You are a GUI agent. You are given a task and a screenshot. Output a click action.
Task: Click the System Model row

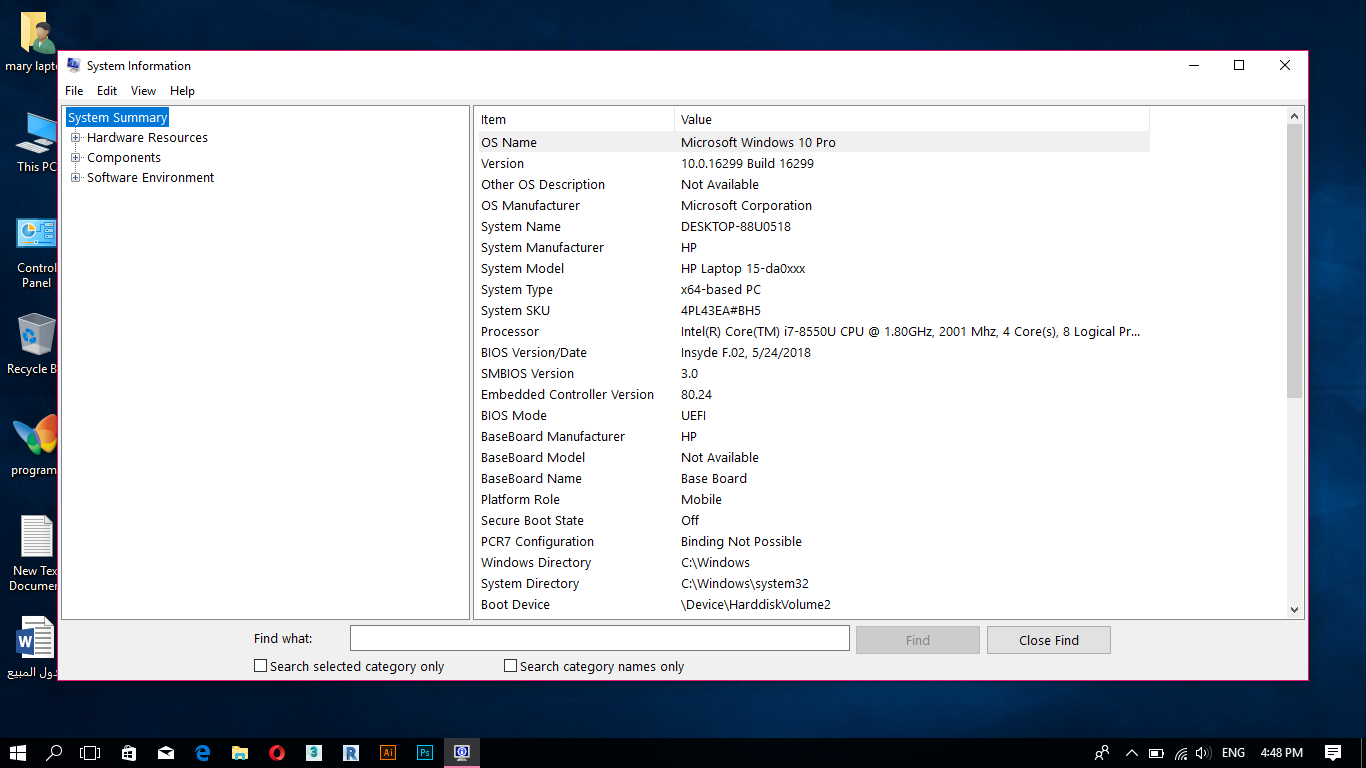point(813,268)
